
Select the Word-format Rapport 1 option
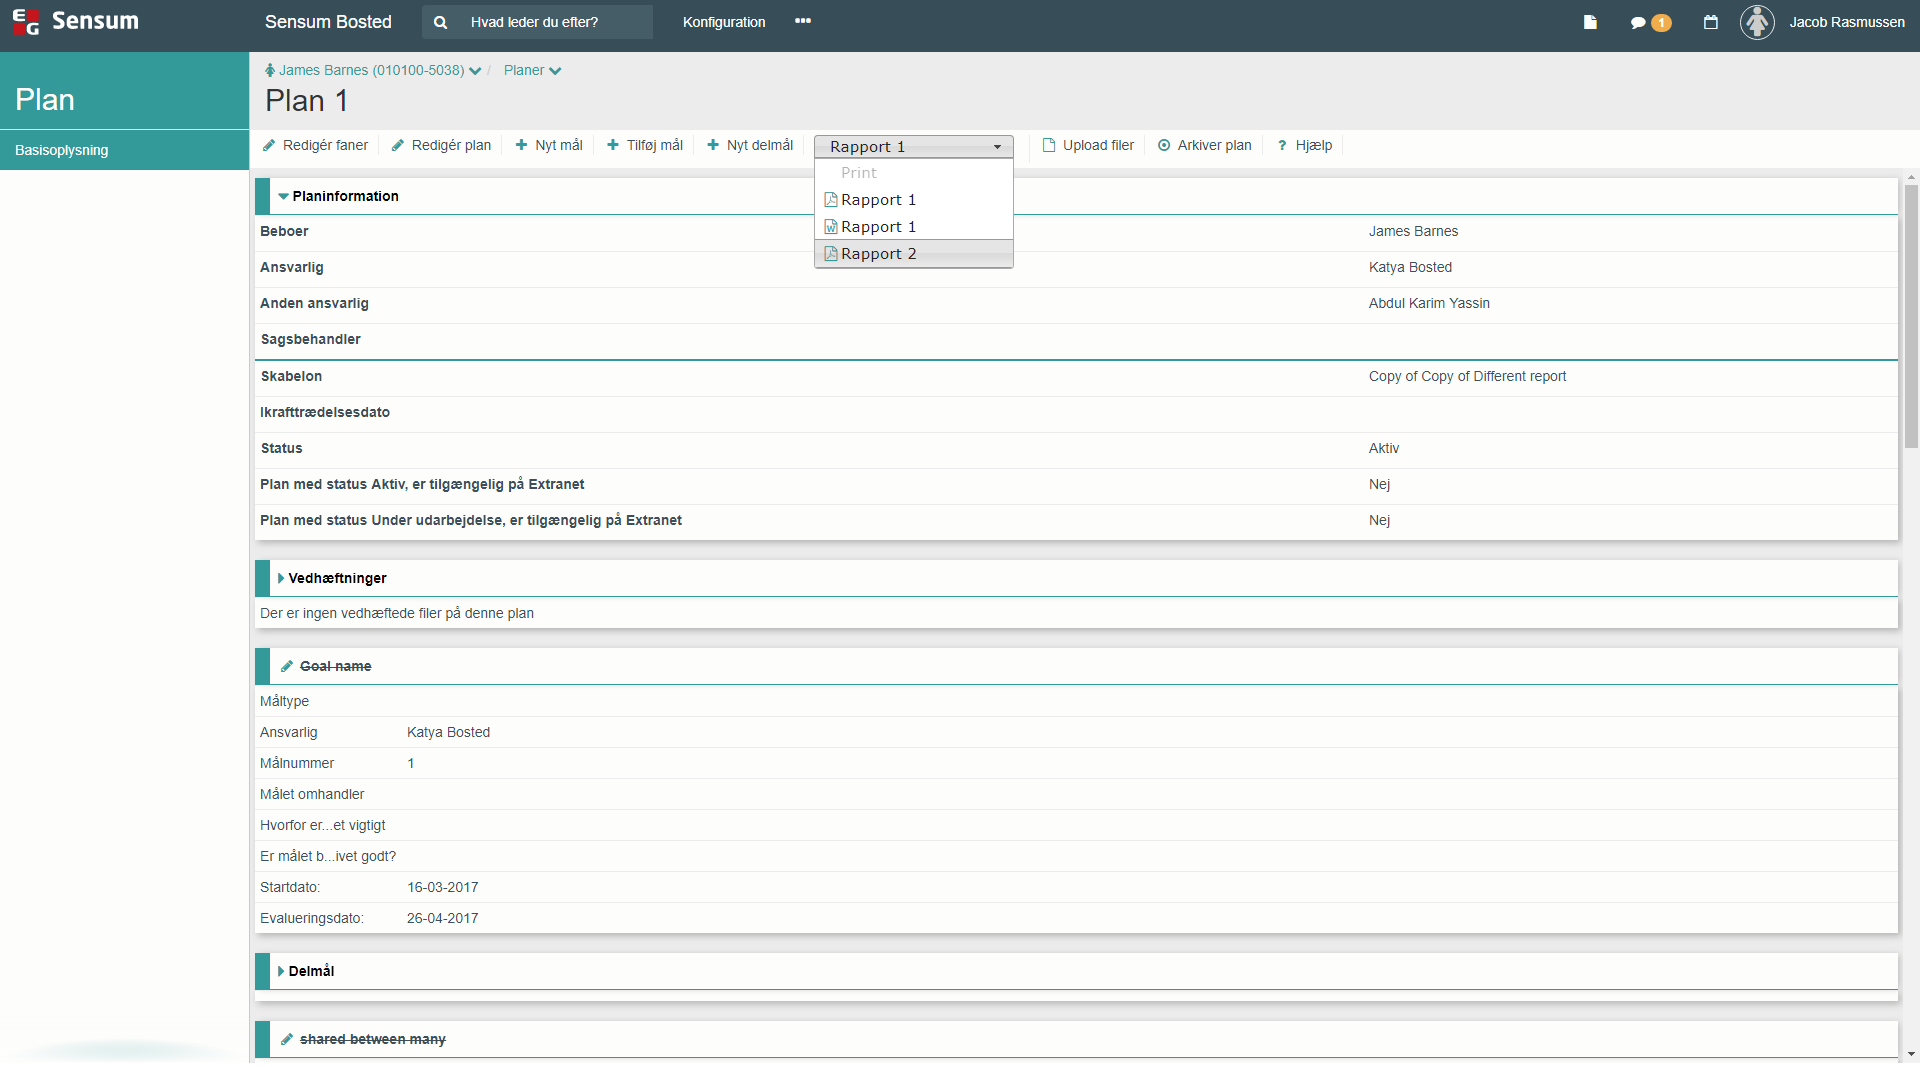tap(878, 227)
